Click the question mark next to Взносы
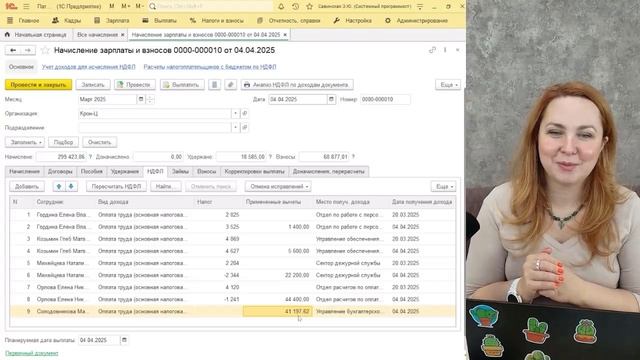Screen dimensions: 640x360 353,157
